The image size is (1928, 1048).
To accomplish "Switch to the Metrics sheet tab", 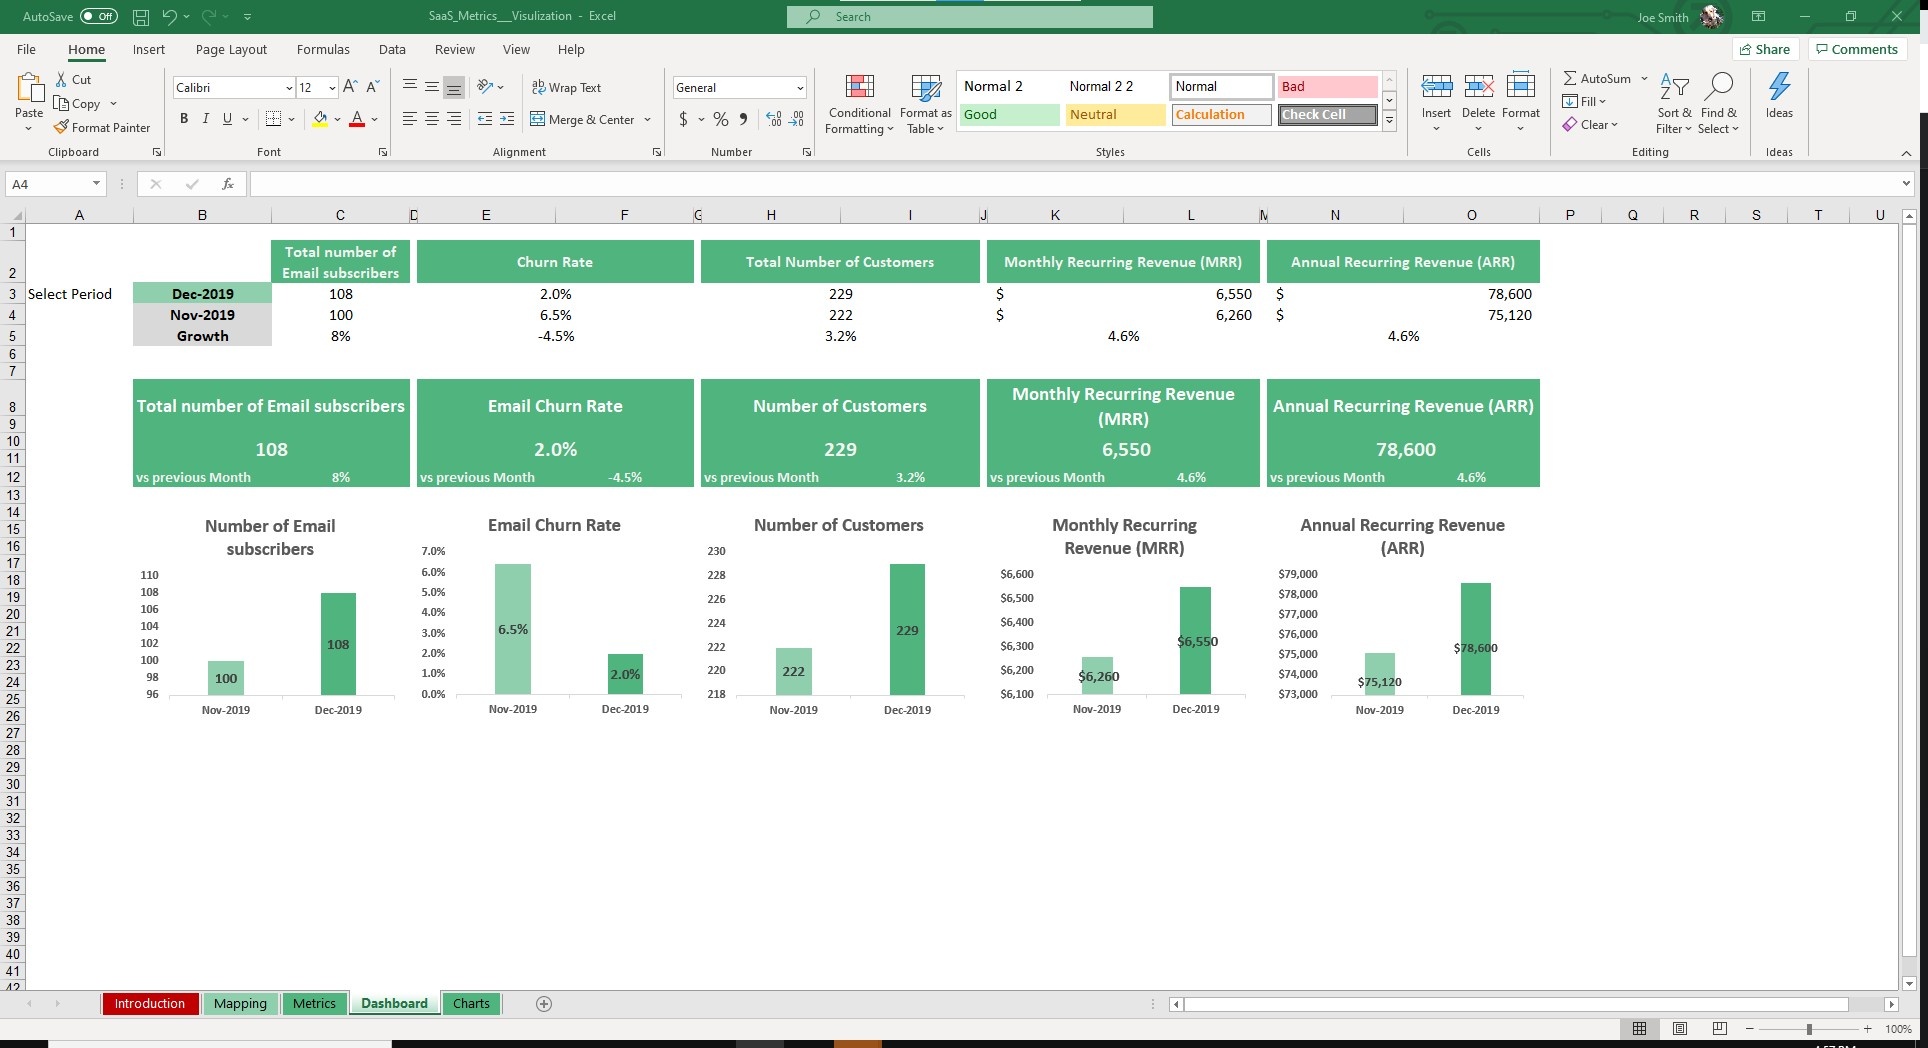I will click(x=314, y=1004).
